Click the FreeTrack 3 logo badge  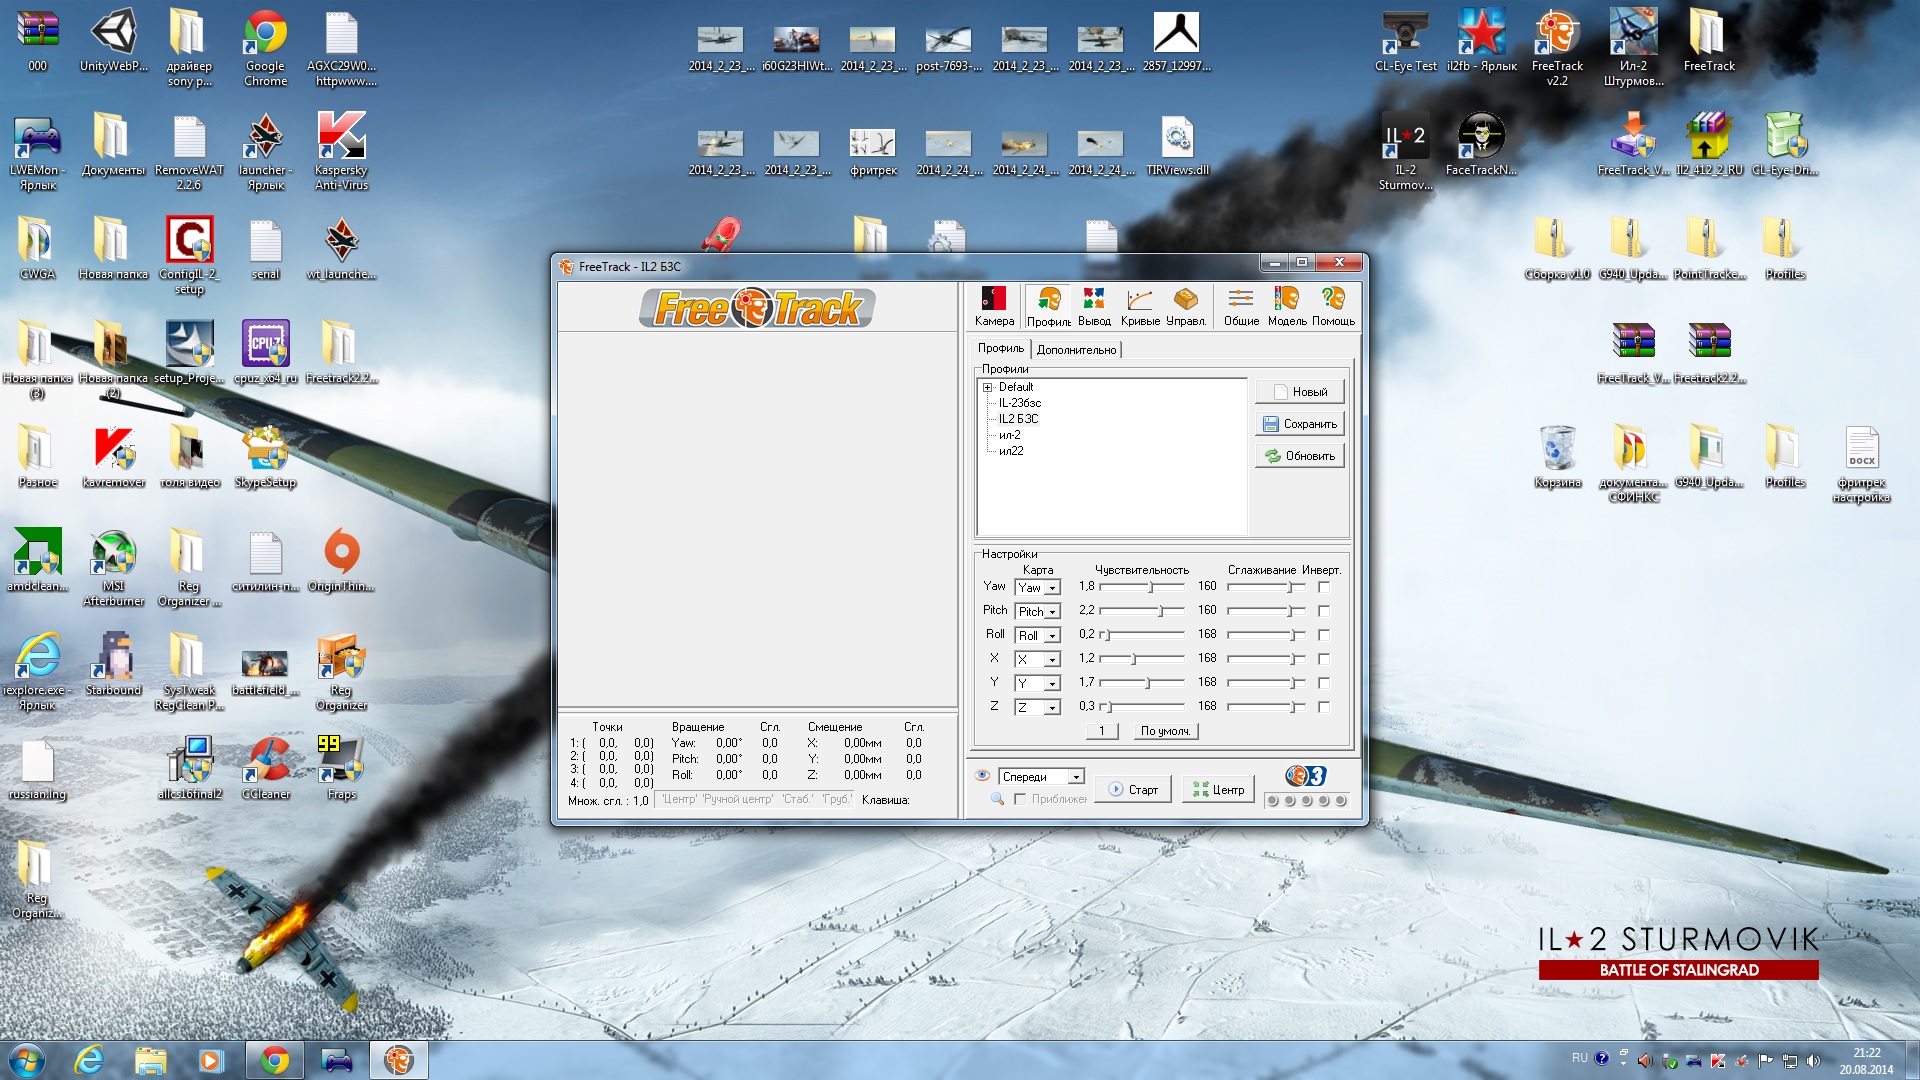pos(1305,776)
